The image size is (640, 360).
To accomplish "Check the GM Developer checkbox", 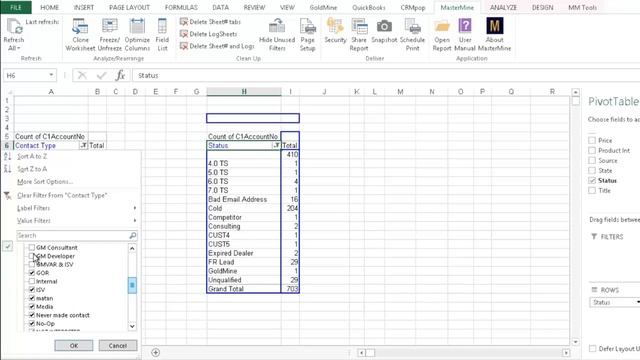I will coord(31,256).
